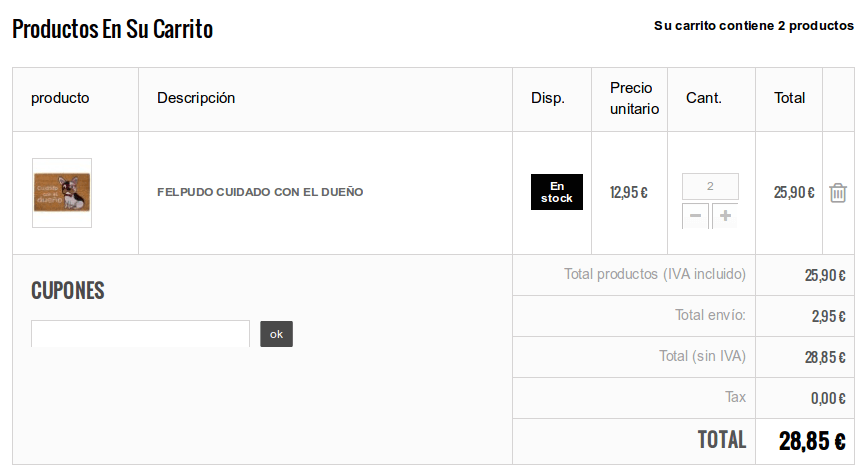The width and height of the screenshot is (855, 473).
Task: Click the producto column header
Action: coord(60,98)
